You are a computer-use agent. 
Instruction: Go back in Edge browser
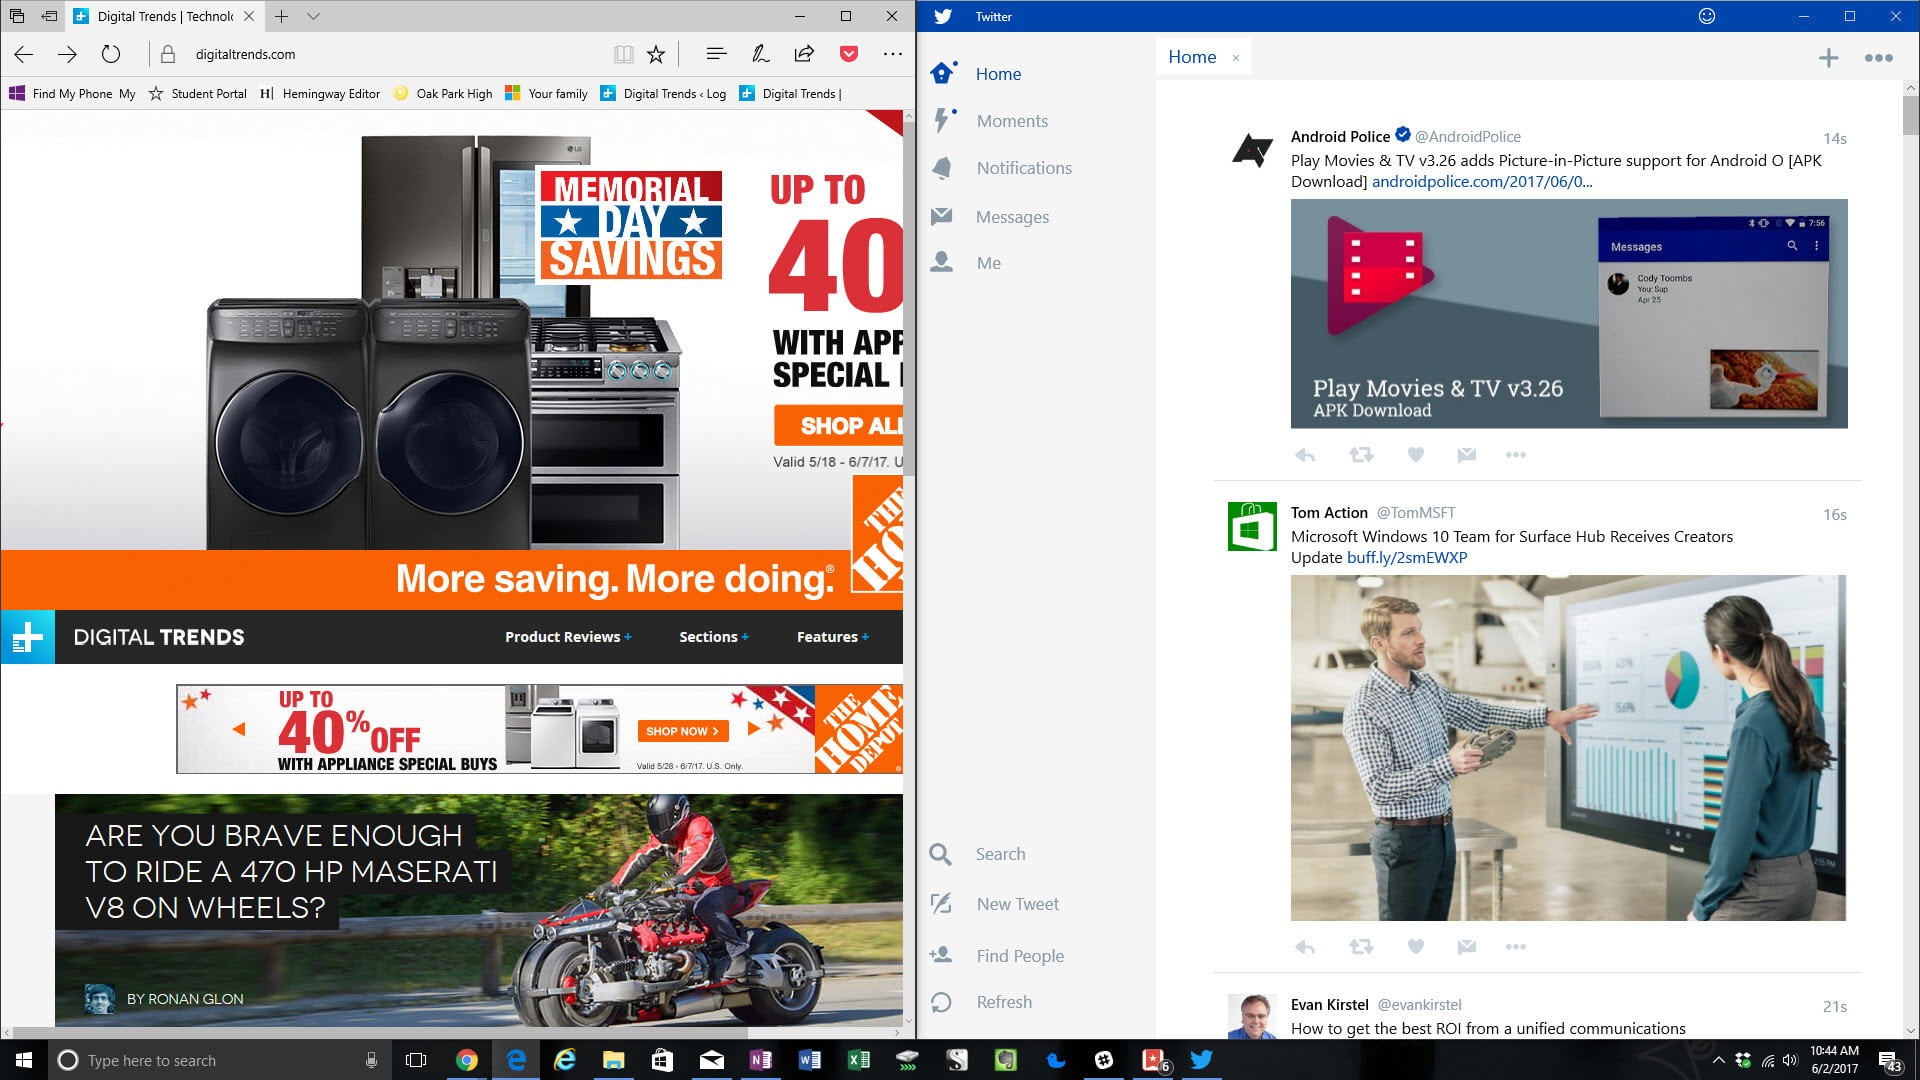(24, 55)
